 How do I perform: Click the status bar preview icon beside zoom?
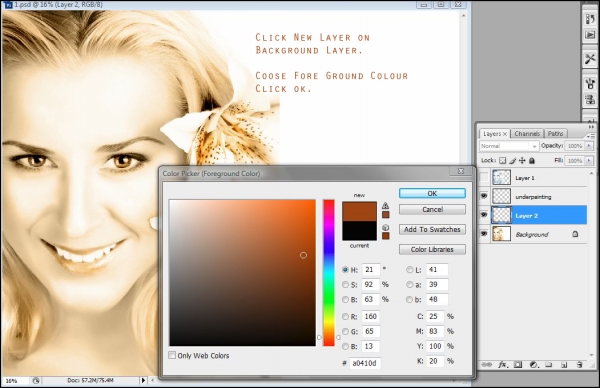pos(36,381)
